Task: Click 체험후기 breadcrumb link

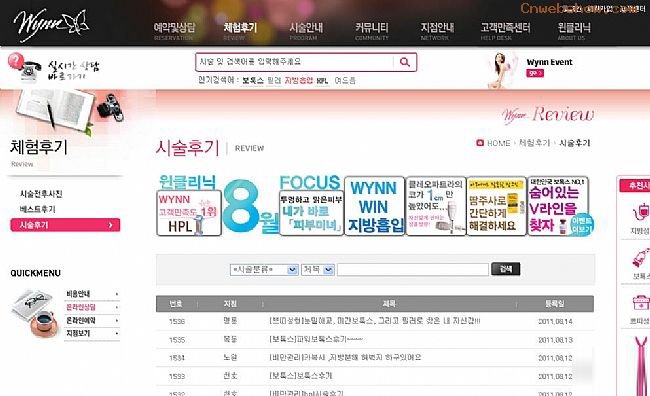Action: pyautogui.click(x=534, y=143)
